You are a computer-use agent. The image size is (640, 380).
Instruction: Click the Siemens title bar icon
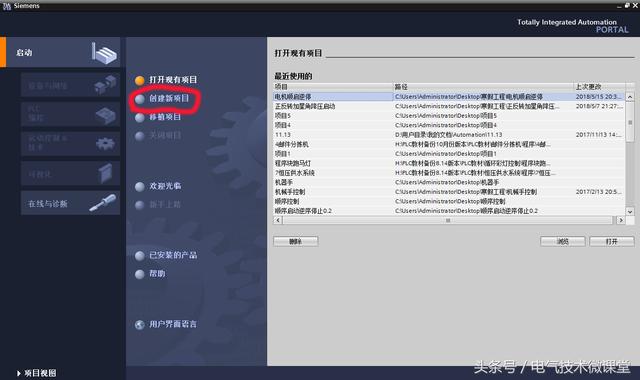point(7,6)
